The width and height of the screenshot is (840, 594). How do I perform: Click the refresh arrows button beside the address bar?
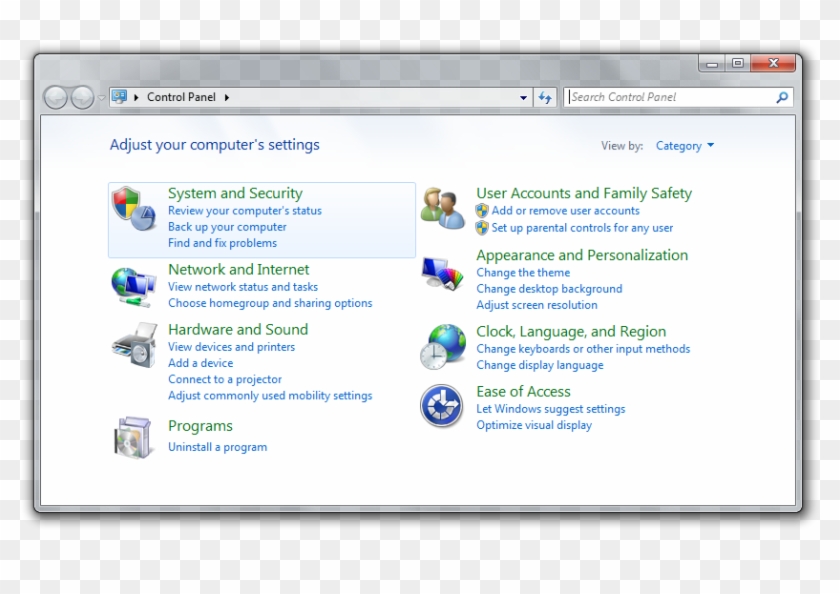(545, 97)
